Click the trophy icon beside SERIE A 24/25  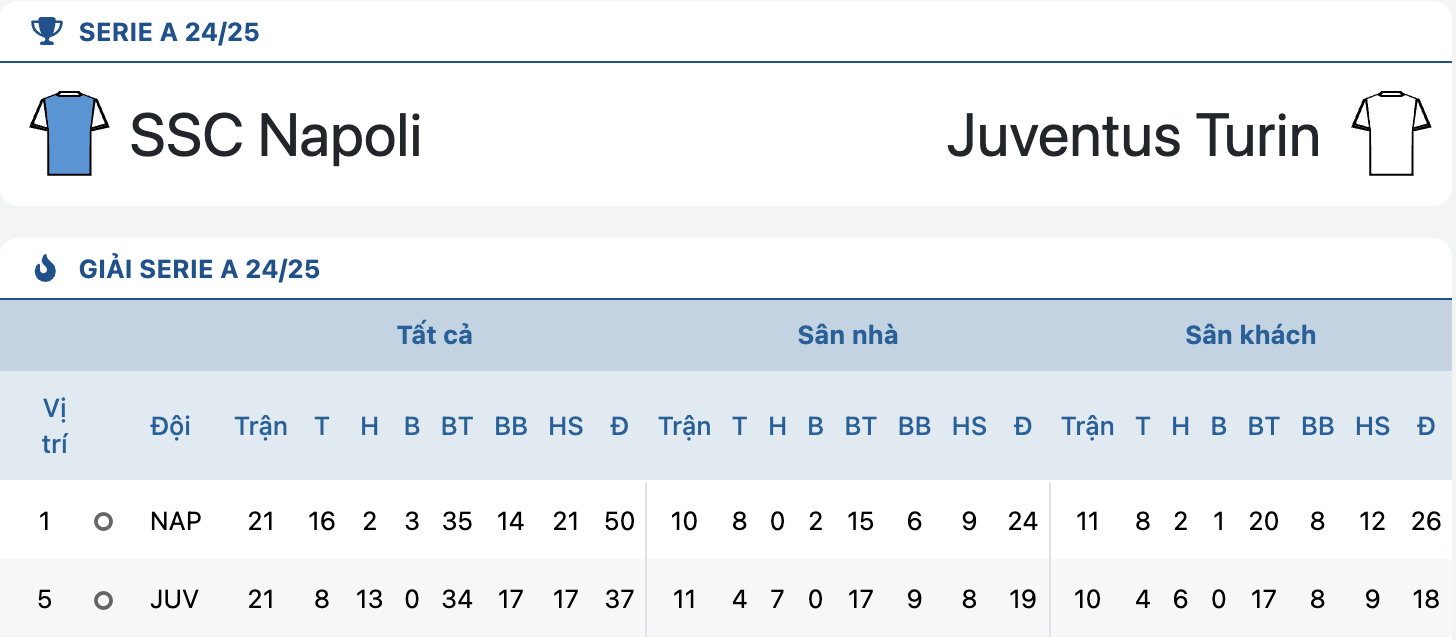[46, 32]
